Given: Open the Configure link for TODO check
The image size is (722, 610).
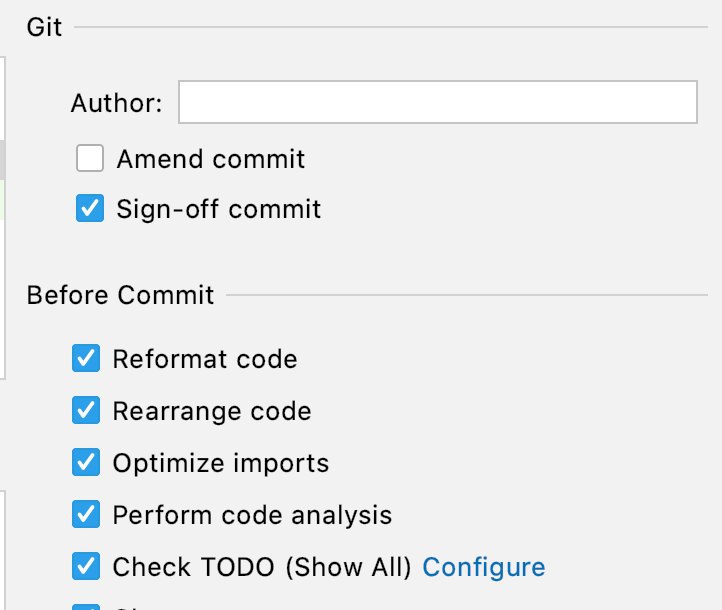Looking at the screenshot, I should (x=484, y=567).
